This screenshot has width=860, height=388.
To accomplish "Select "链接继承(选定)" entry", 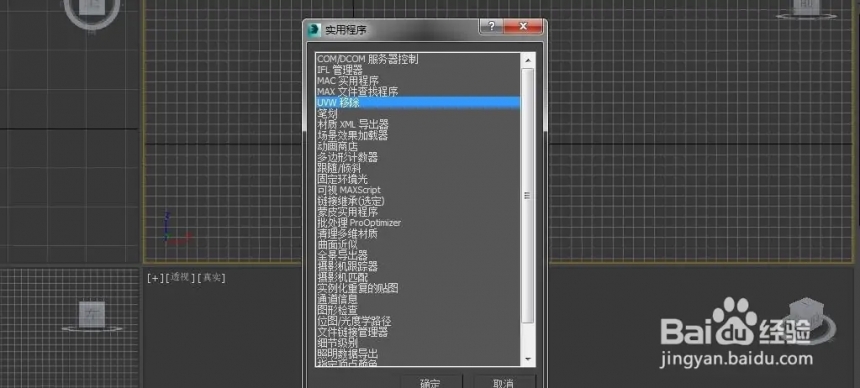I will pos(417,201).
